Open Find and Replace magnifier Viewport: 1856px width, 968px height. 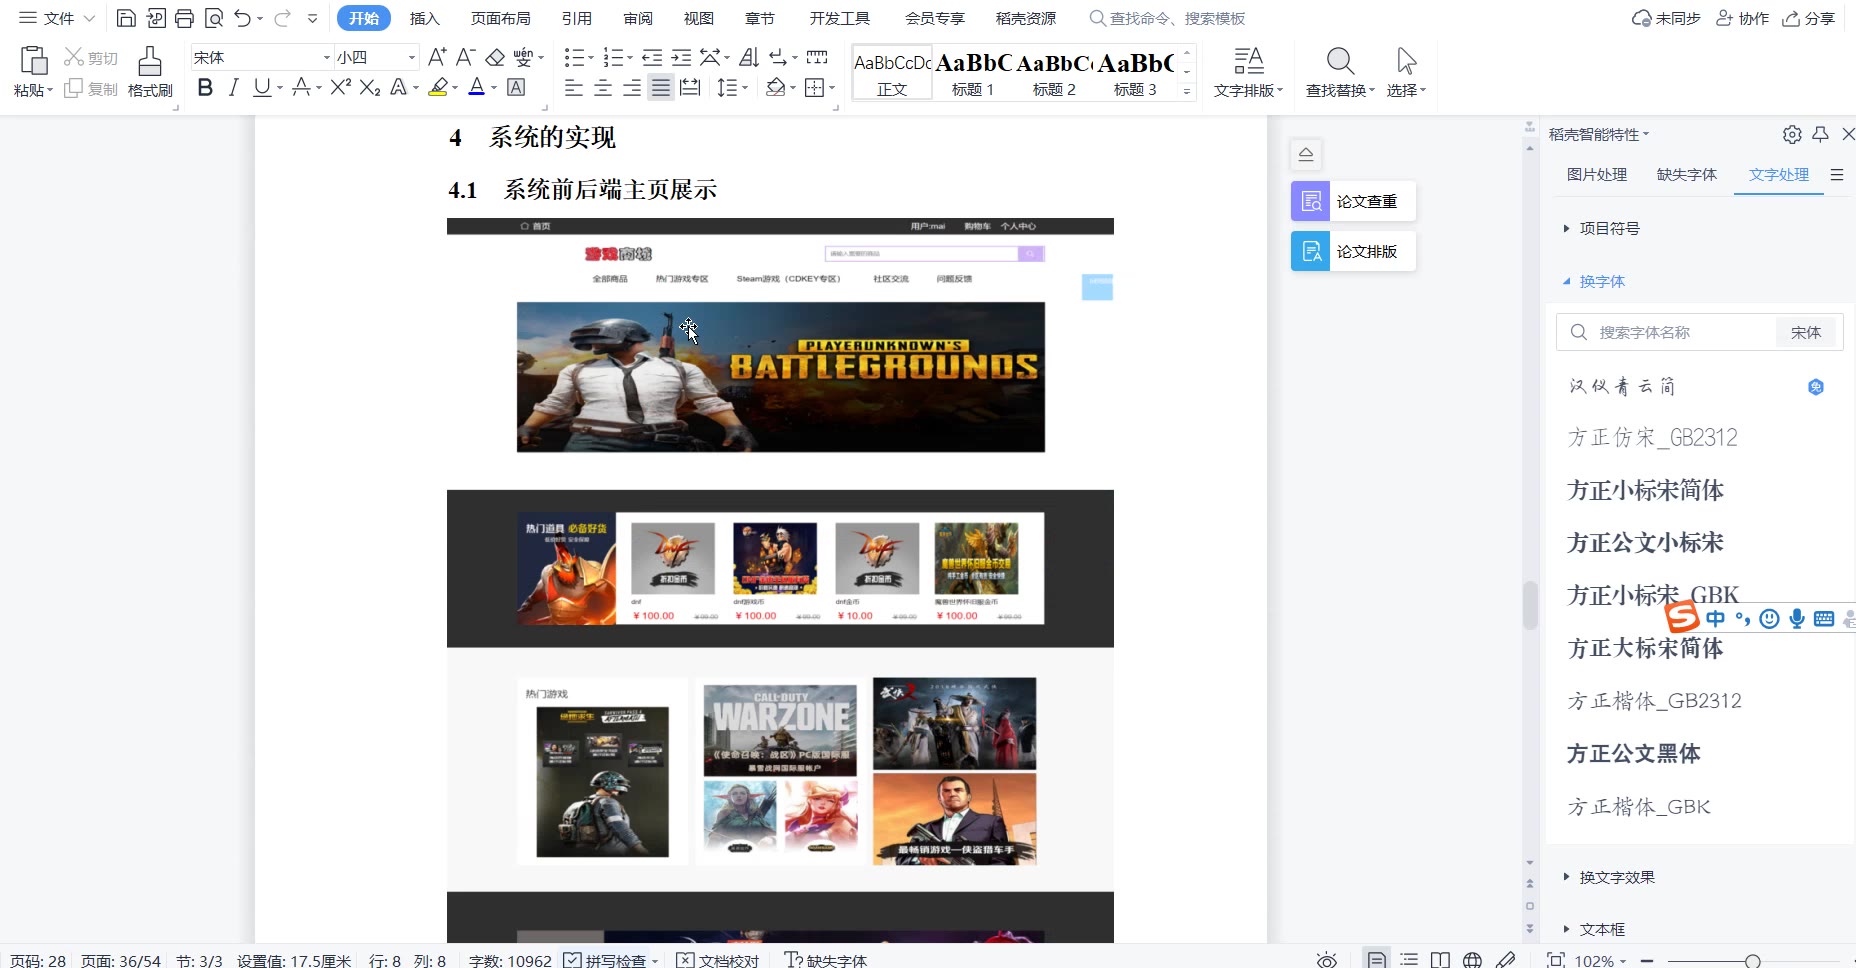[x=1340, y=62]
